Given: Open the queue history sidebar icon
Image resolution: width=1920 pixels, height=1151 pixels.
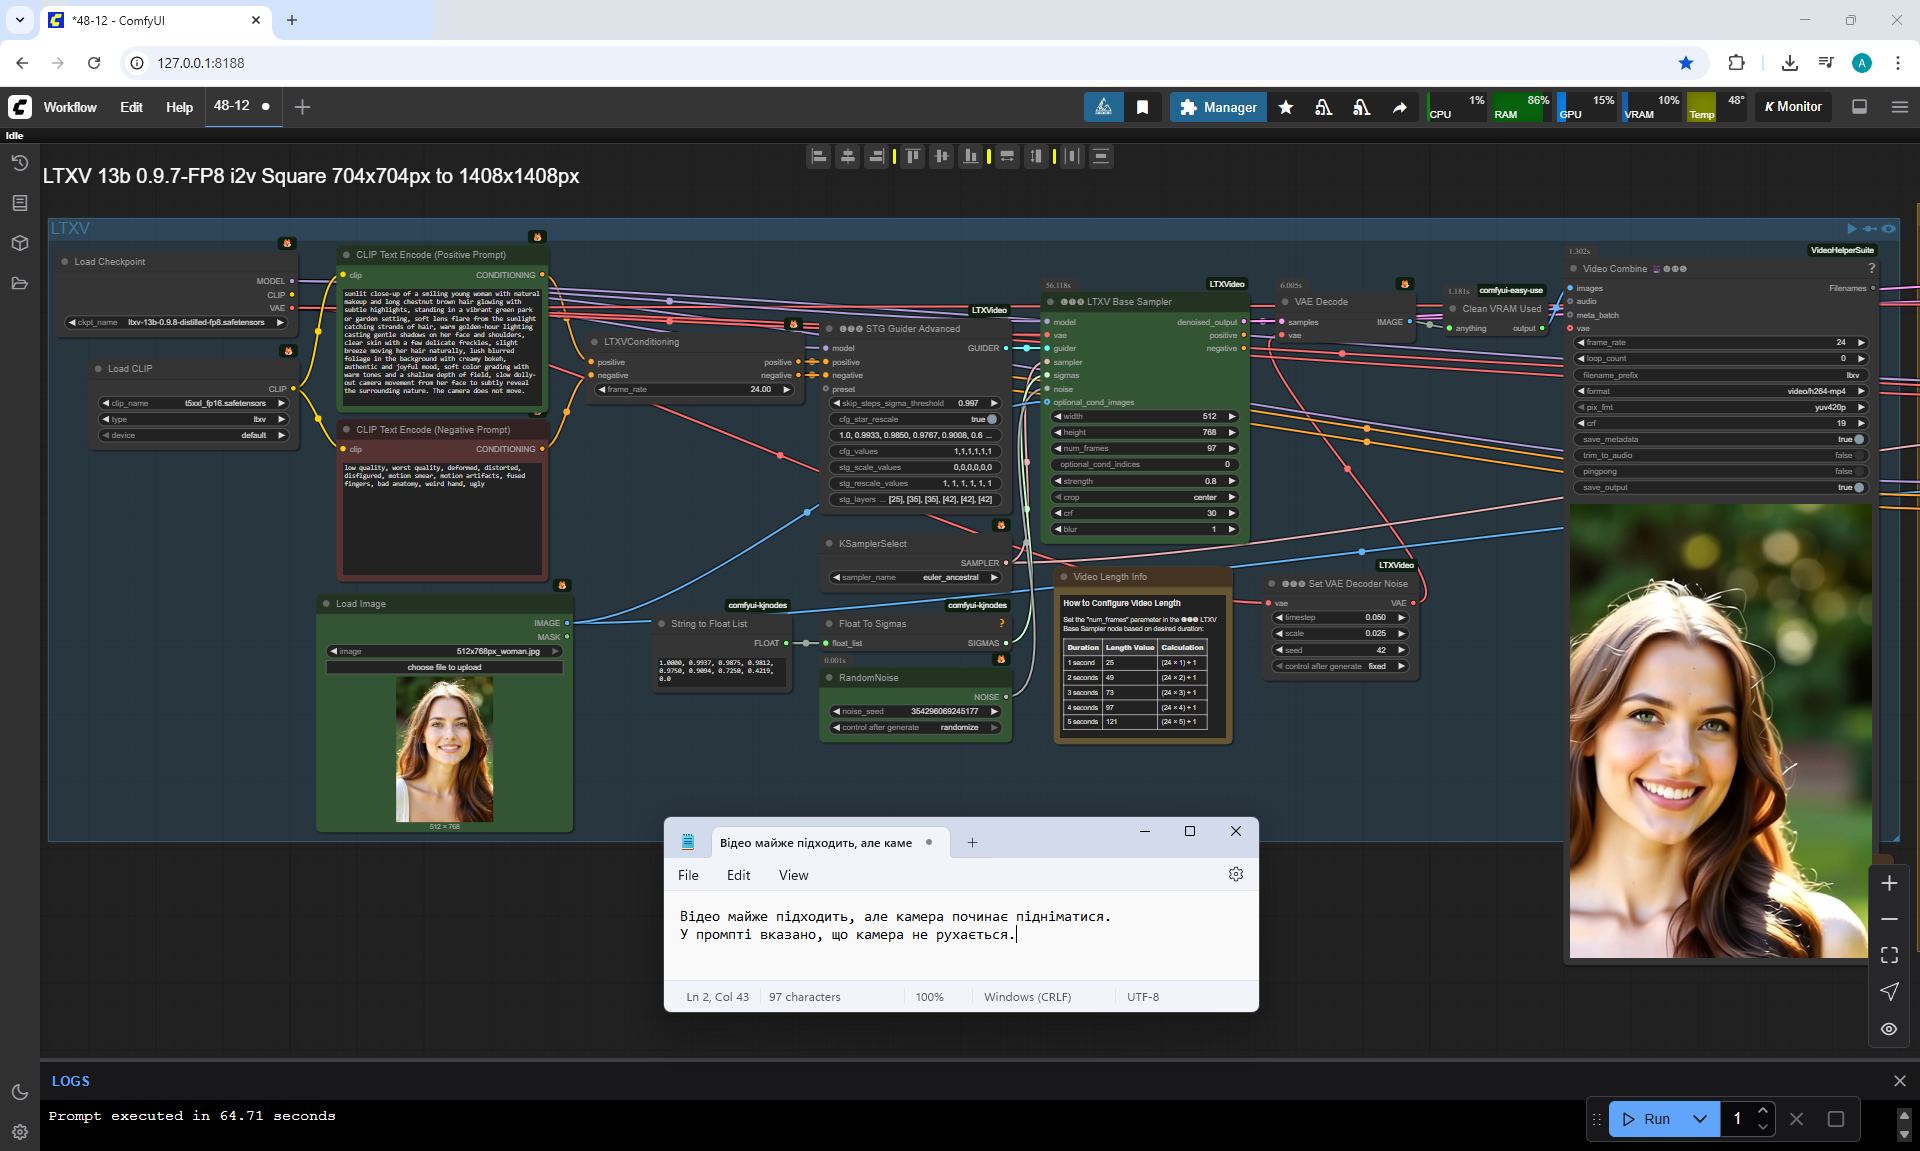Looking at the screenshot, I should [19, 163].
